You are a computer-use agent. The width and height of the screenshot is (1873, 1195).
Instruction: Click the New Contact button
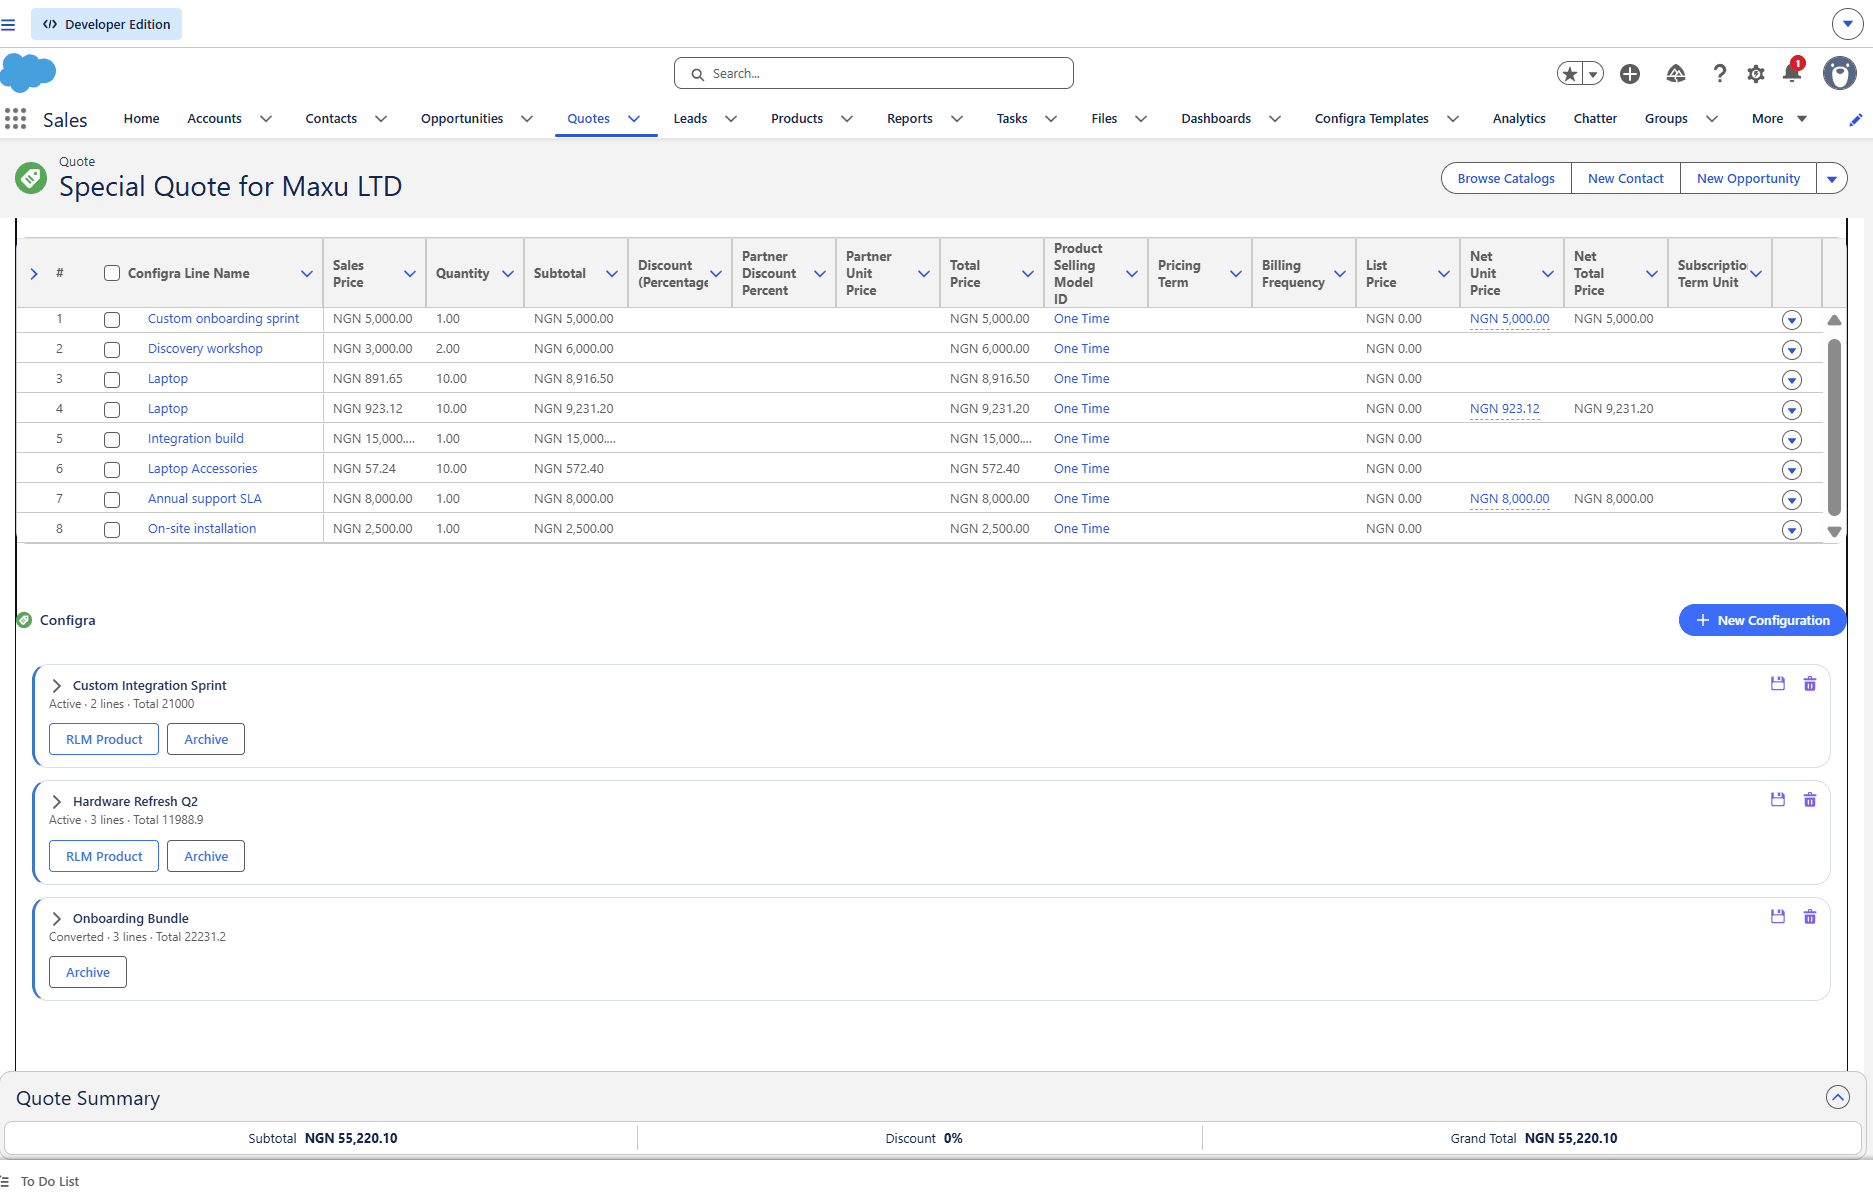point(1626,179)
